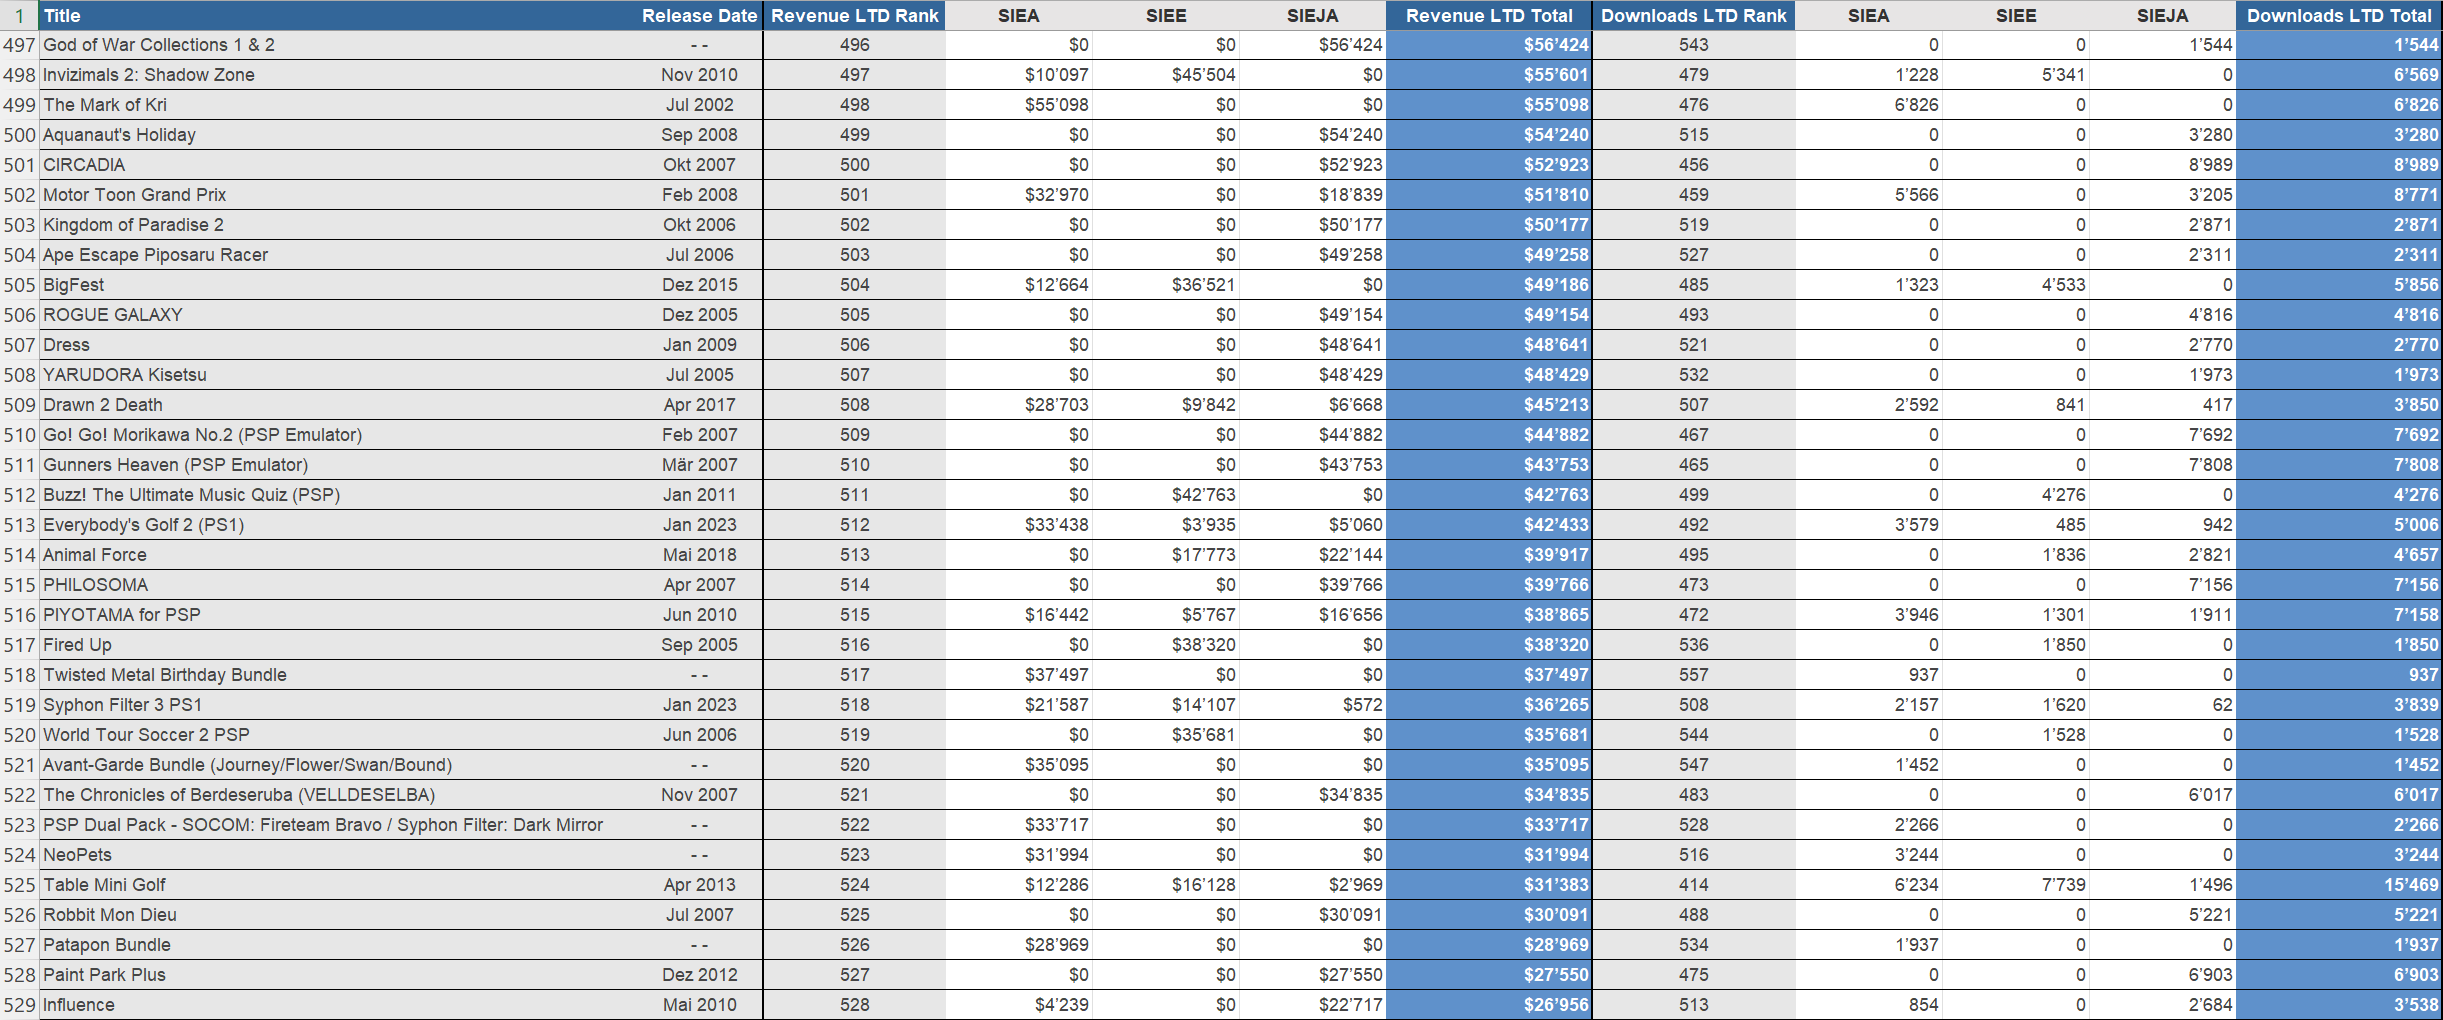The width and height of the screenshot is (2443, 1020).
Task: Click the Title column header
Action: click(62, 15)
